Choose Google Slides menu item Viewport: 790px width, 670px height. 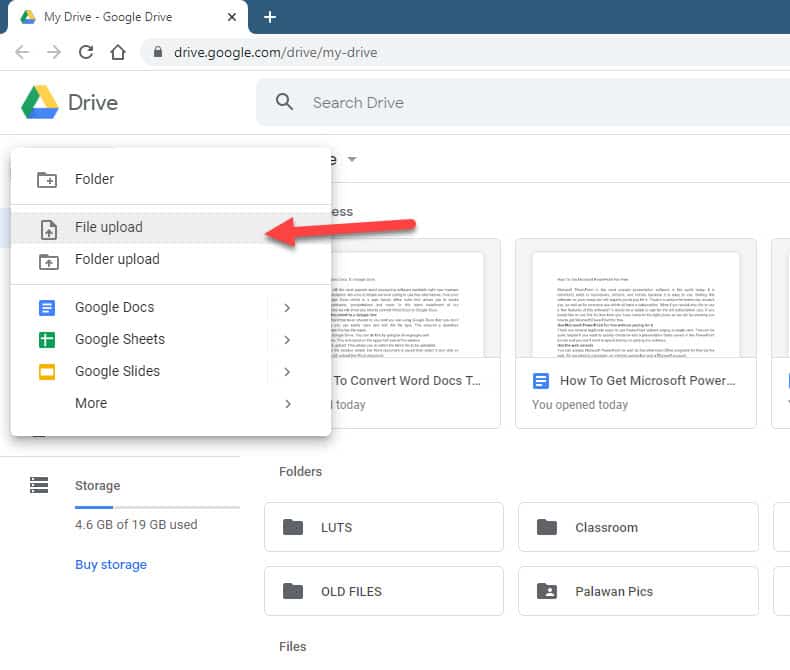coord(171,371)
